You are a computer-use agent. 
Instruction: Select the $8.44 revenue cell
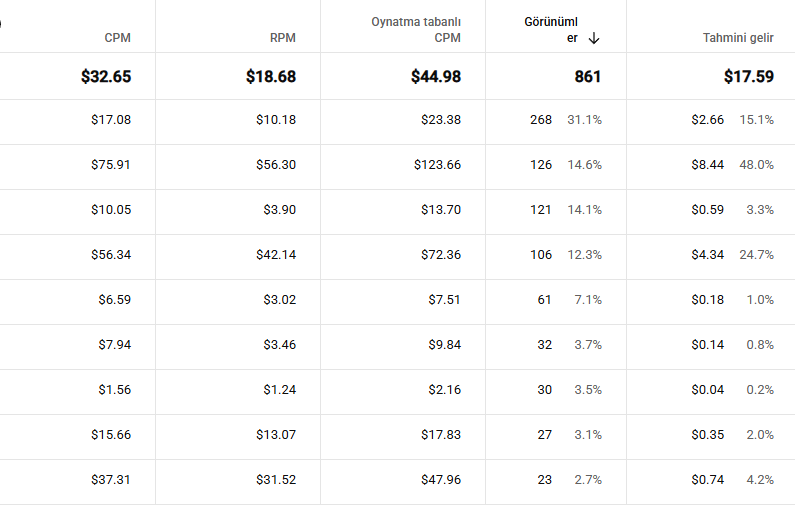pyautogui.click(x=708, y=165)
